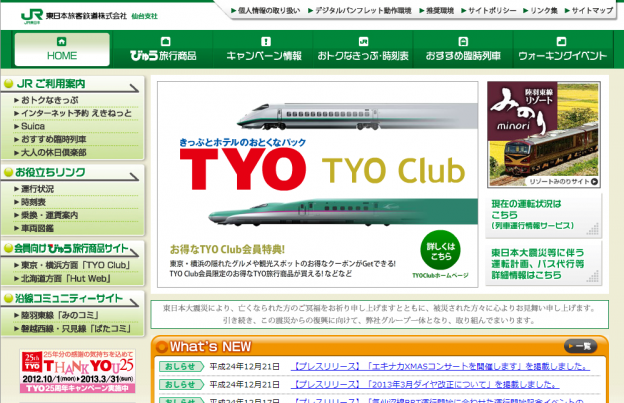
Task: Click the arrow icon by リゾートみのりサイト
Action: 594,182
